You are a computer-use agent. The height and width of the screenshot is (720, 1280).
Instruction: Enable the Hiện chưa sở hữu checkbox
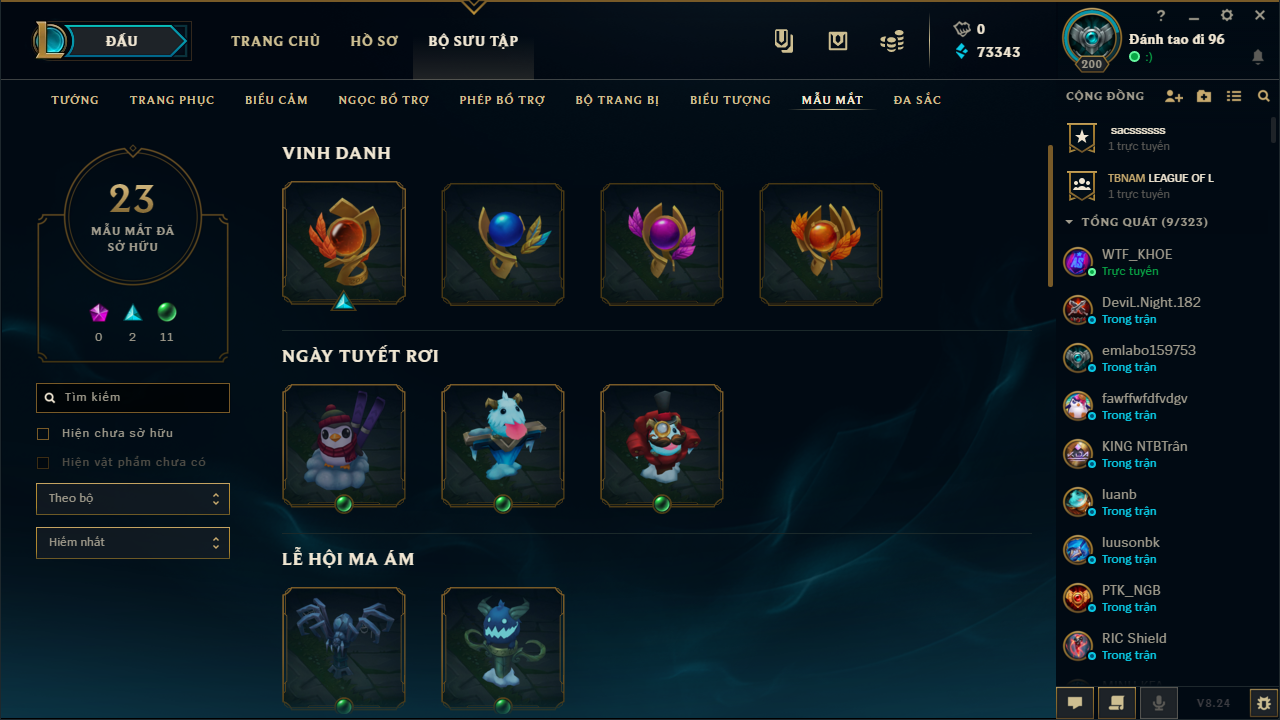tap(43, 434)
